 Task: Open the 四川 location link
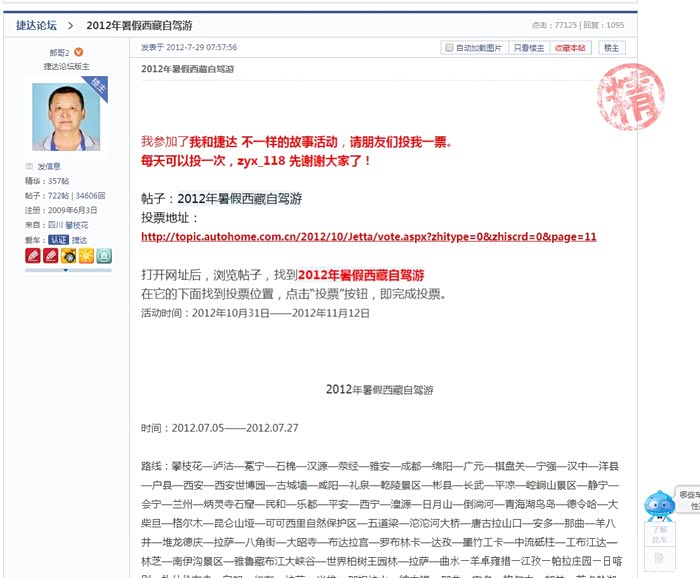55,225
